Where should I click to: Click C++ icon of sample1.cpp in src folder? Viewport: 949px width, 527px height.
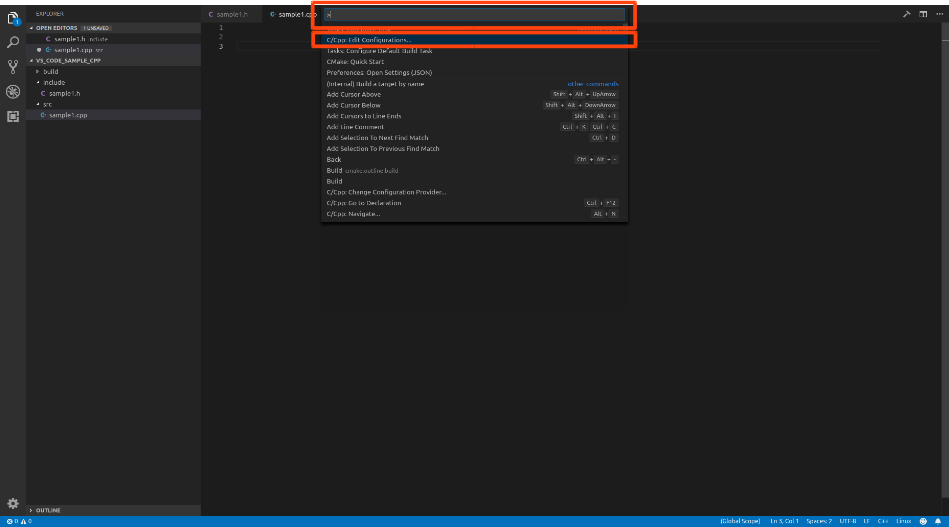tap(43, 115)
